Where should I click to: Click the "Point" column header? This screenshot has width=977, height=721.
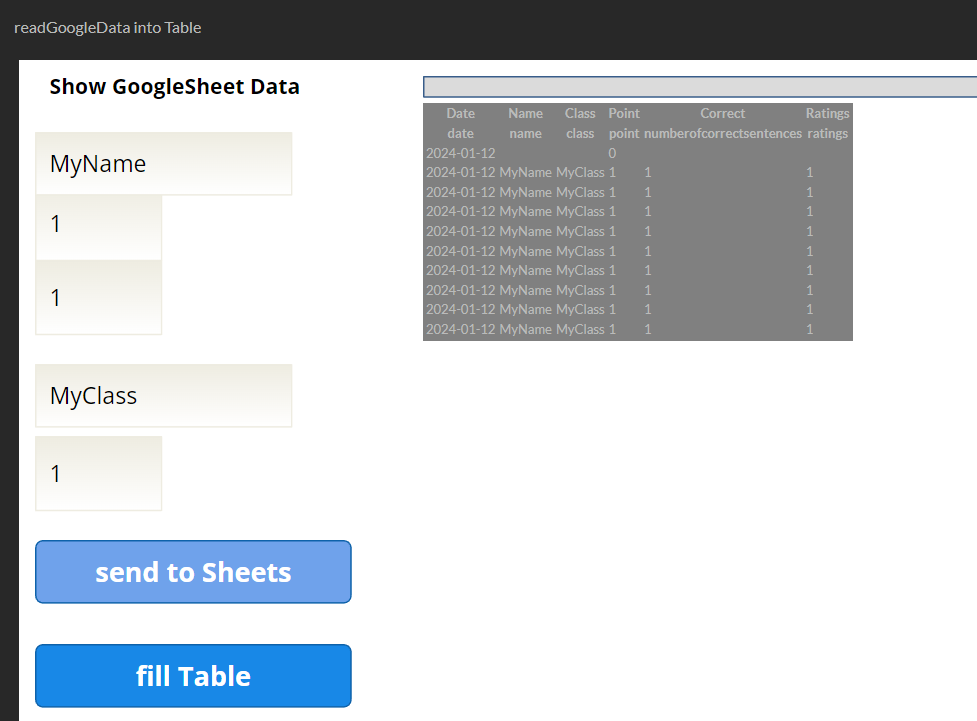(624, 114)
